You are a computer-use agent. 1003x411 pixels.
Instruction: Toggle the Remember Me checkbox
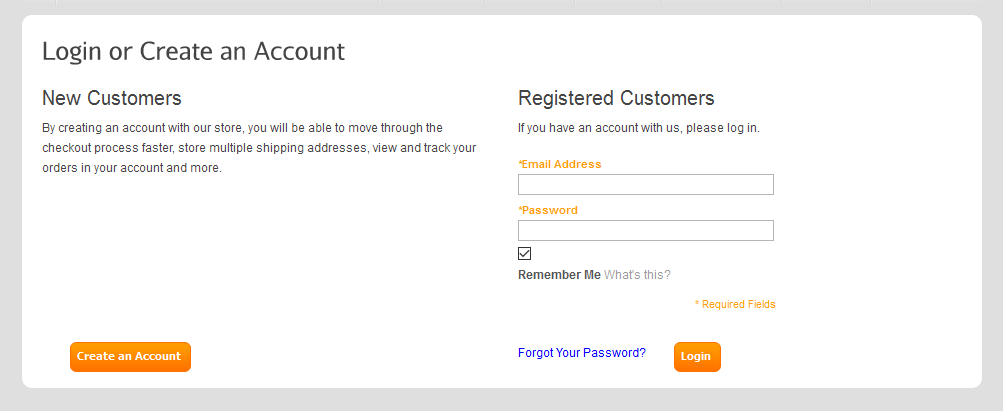[525, 254]
